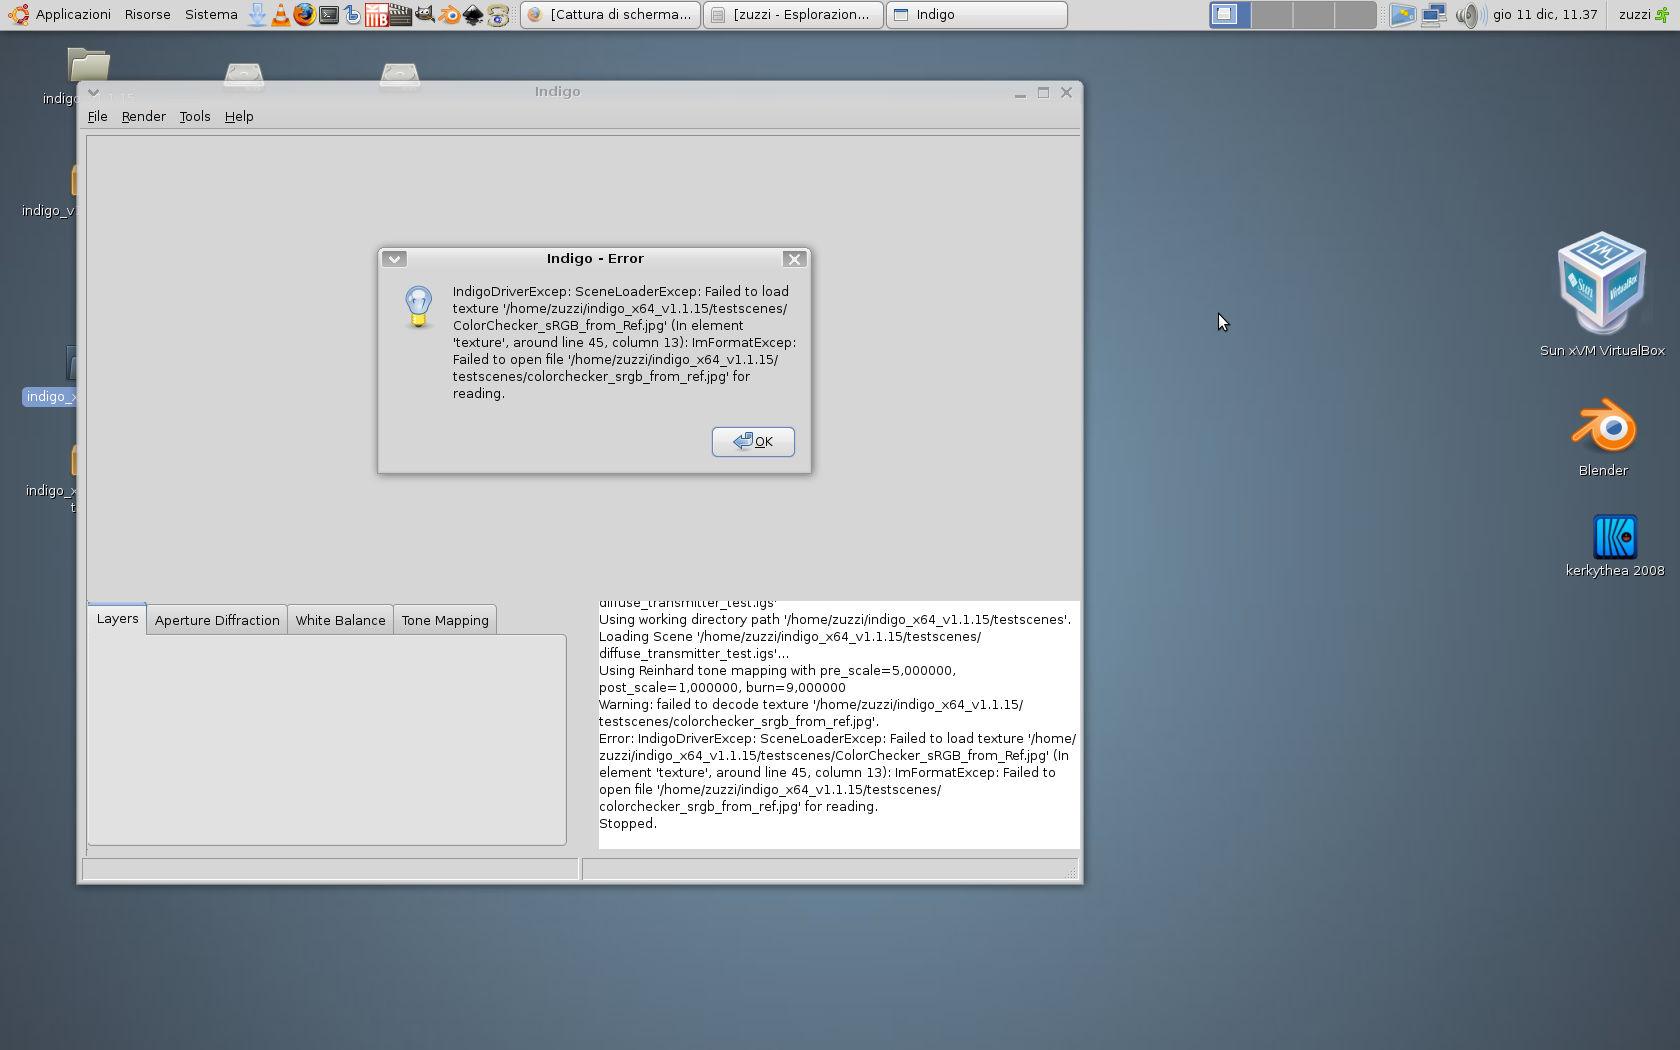1680x1050 pixels.
Task: Switch to the Tone Mapping tab
Action: (x=445, y=620)
